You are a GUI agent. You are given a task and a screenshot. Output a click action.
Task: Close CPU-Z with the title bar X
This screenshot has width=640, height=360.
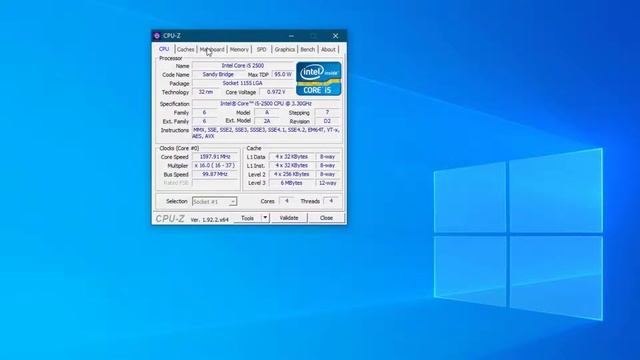[x=336, y=36]
